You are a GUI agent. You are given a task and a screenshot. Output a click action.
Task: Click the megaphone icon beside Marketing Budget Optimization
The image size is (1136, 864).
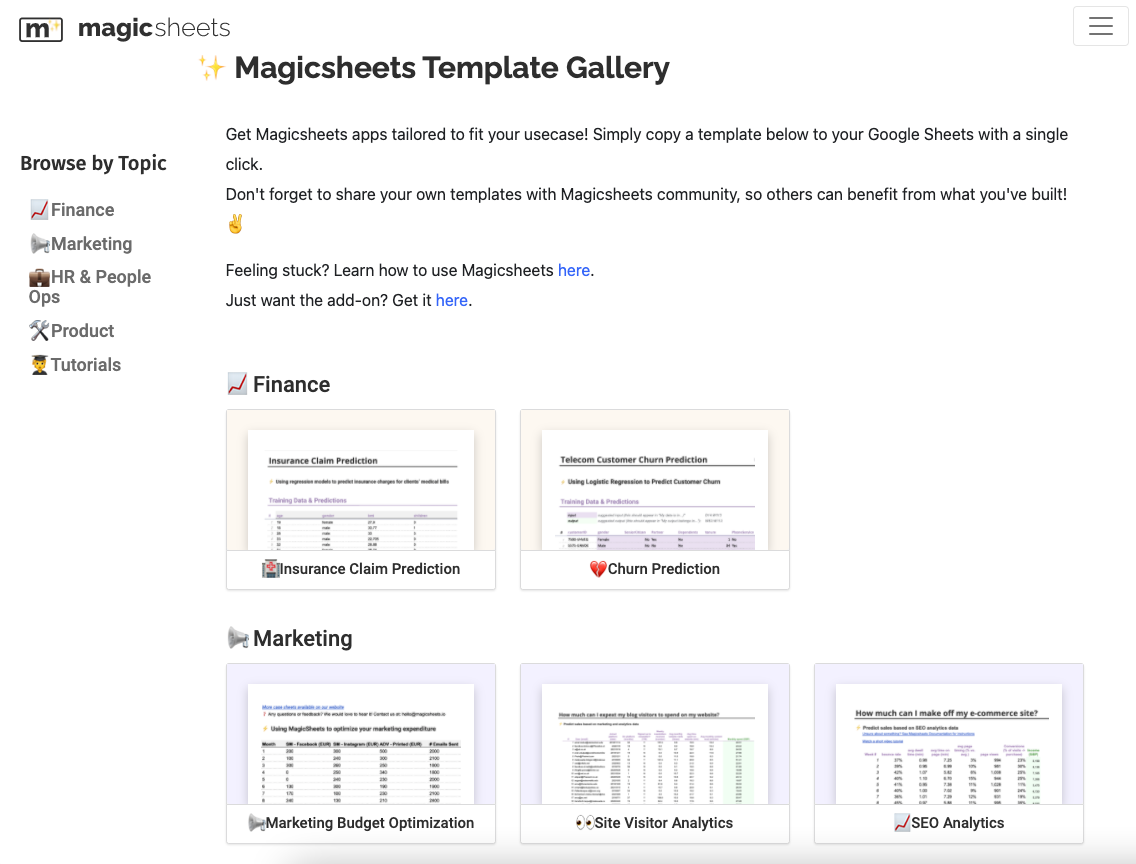point(257,823)
